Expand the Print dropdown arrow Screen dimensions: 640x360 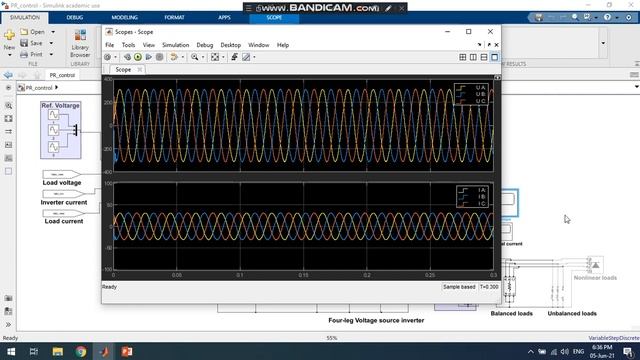(x=51, y=54)
